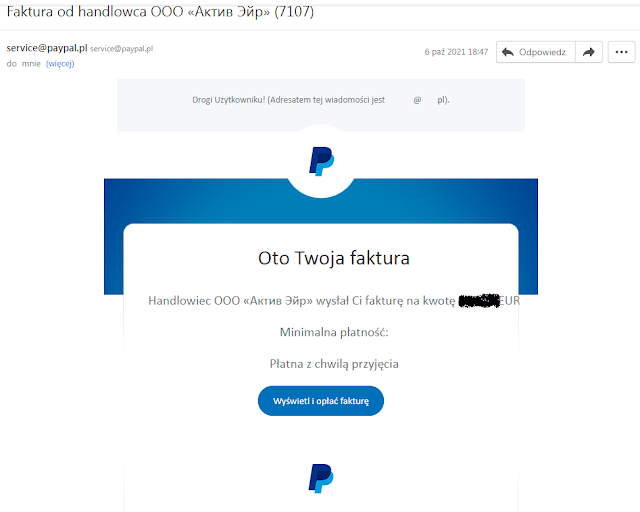Click the text Płatna z chwilą przyjęcia
Image resolution: width=640 pixels, height=512 pixels.
pyautogui.click(x=334, y=364)
